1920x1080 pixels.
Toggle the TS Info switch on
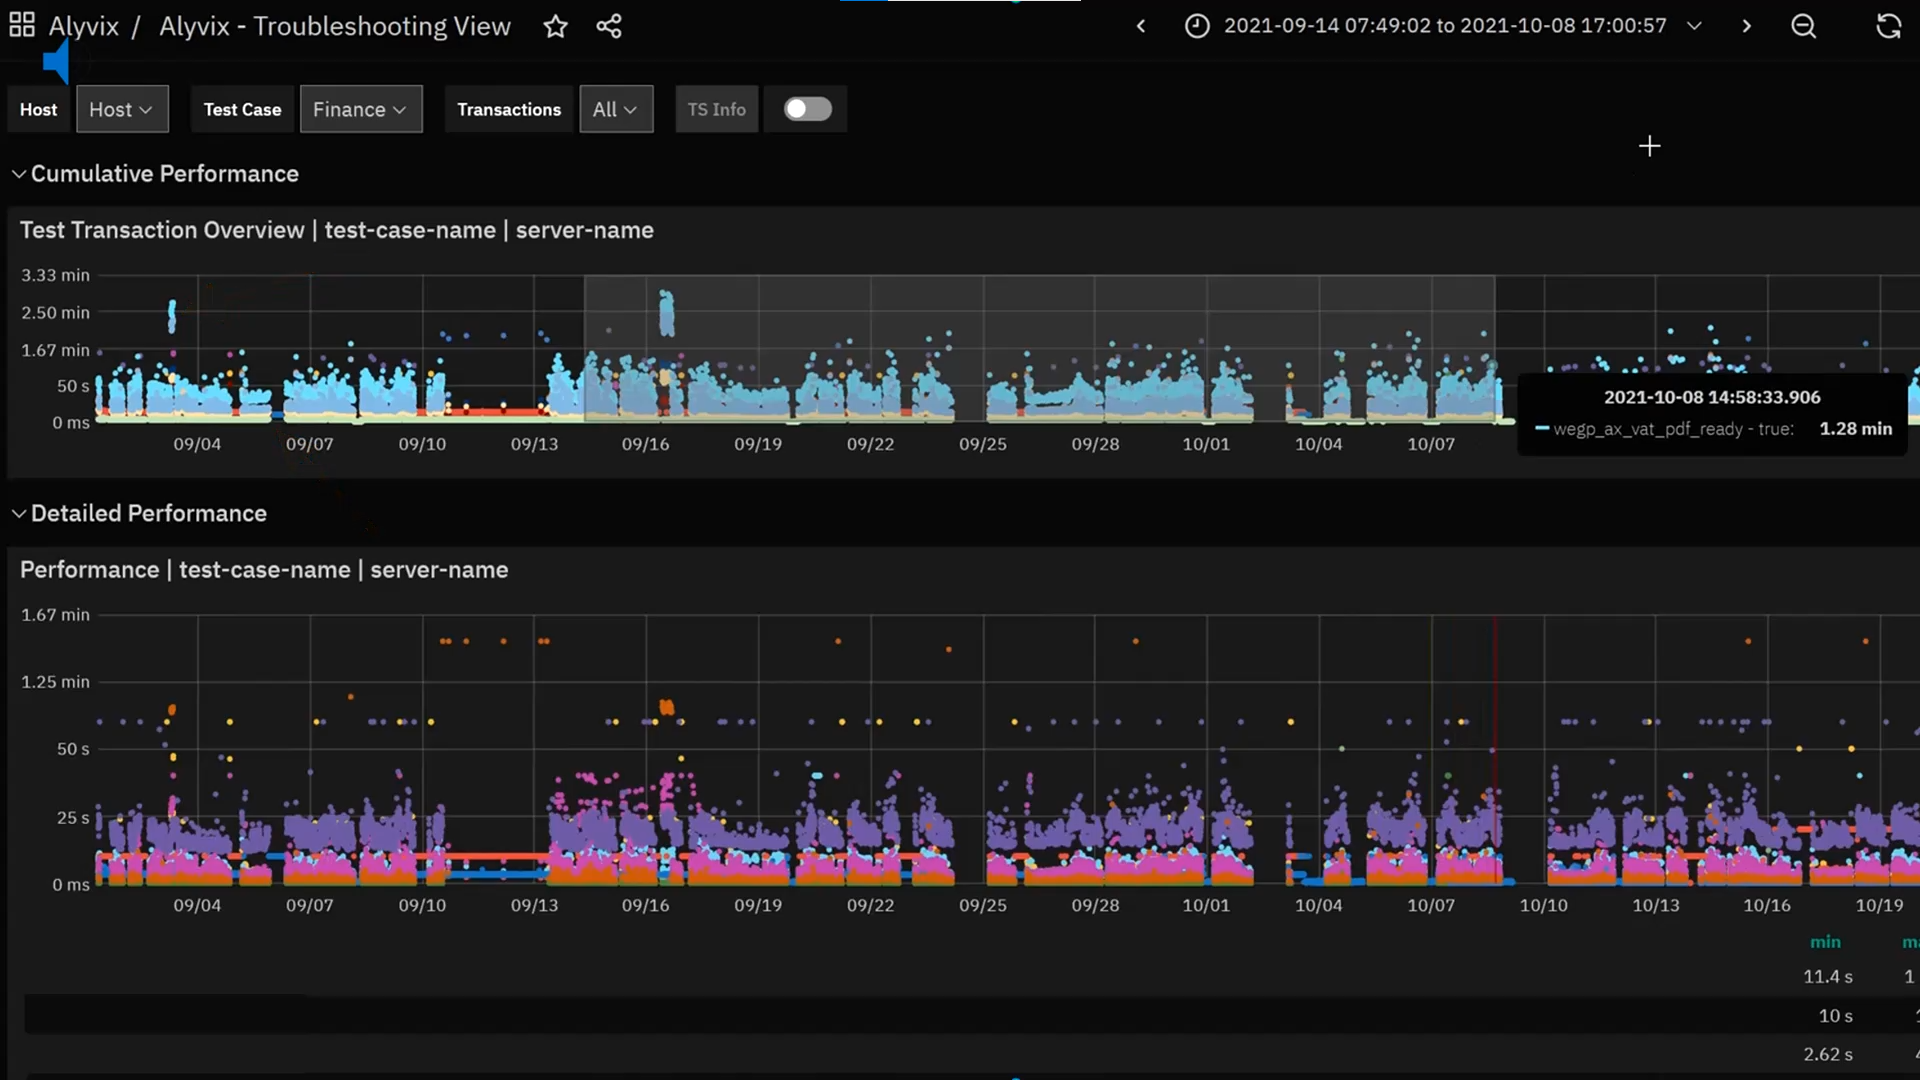tap(807, 108)
